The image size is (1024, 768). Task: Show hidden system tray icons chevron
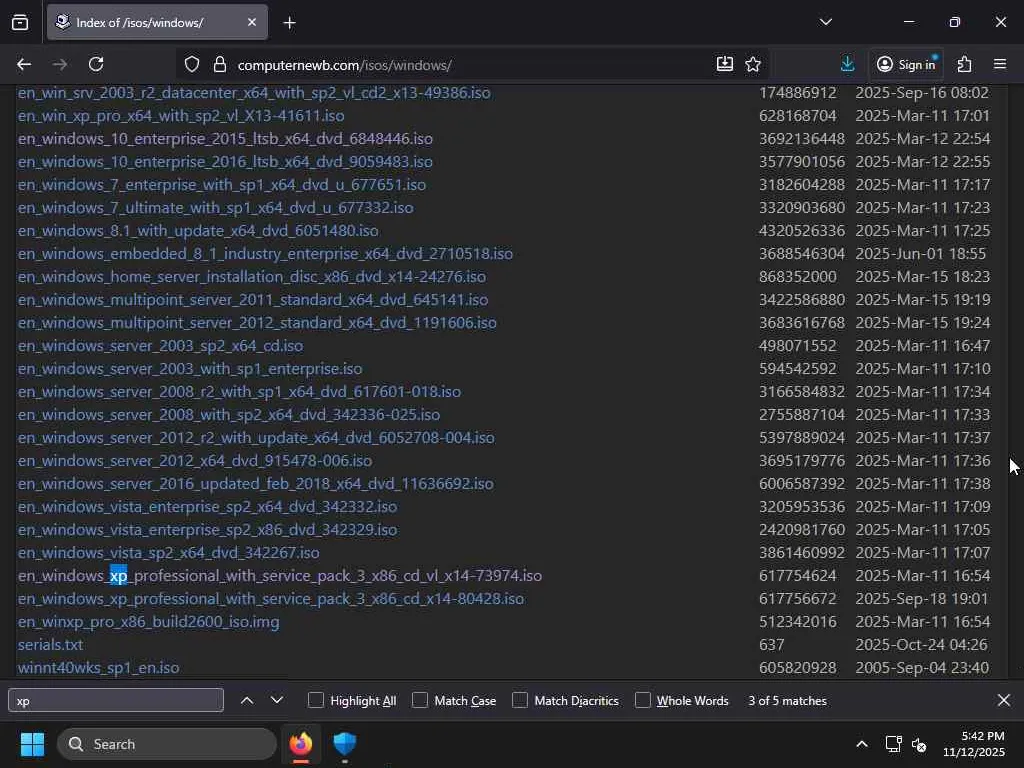coord(862,744)
